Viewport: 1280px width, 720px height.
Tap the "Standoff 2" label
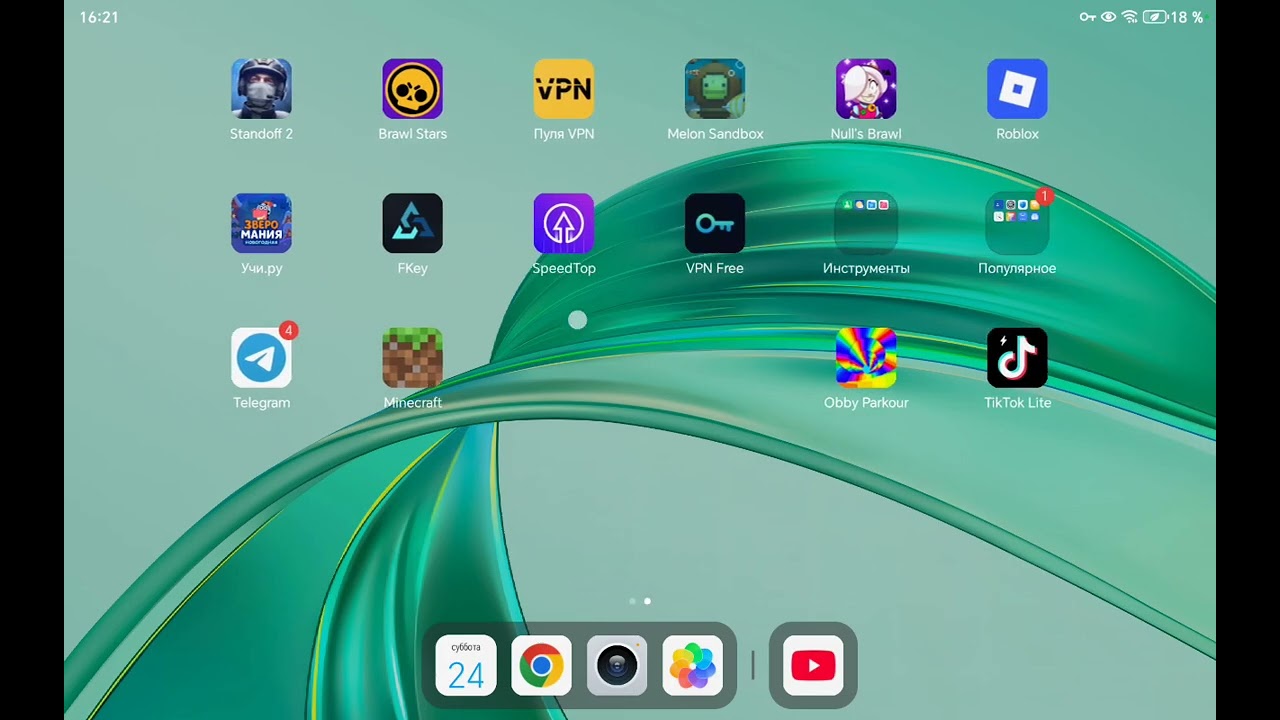[261, 134]
